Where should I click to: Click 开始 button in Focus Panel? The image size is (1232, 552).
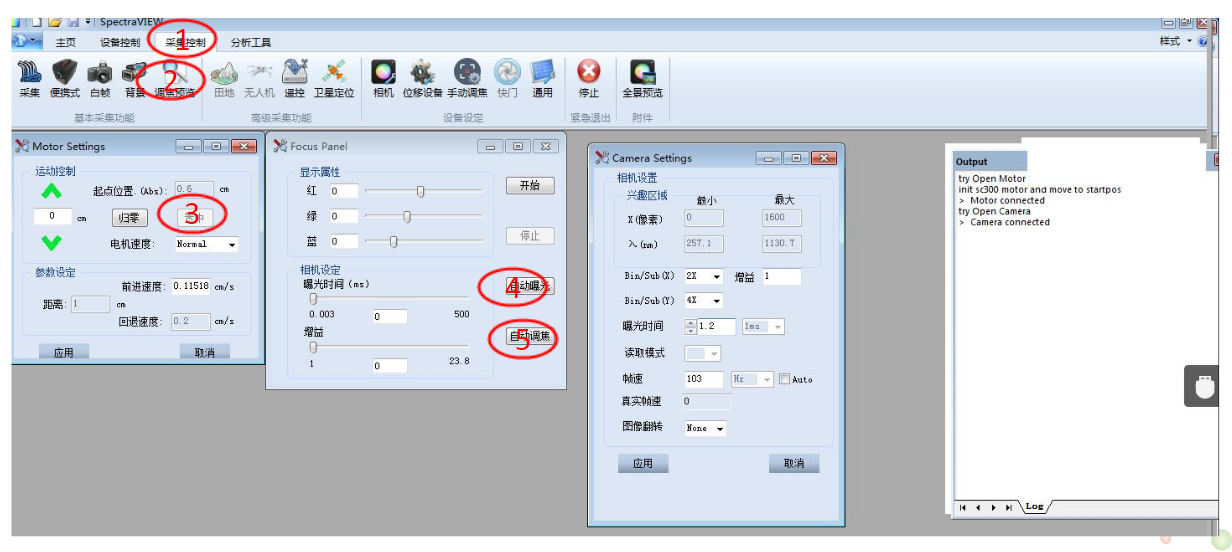pos(530,186)
